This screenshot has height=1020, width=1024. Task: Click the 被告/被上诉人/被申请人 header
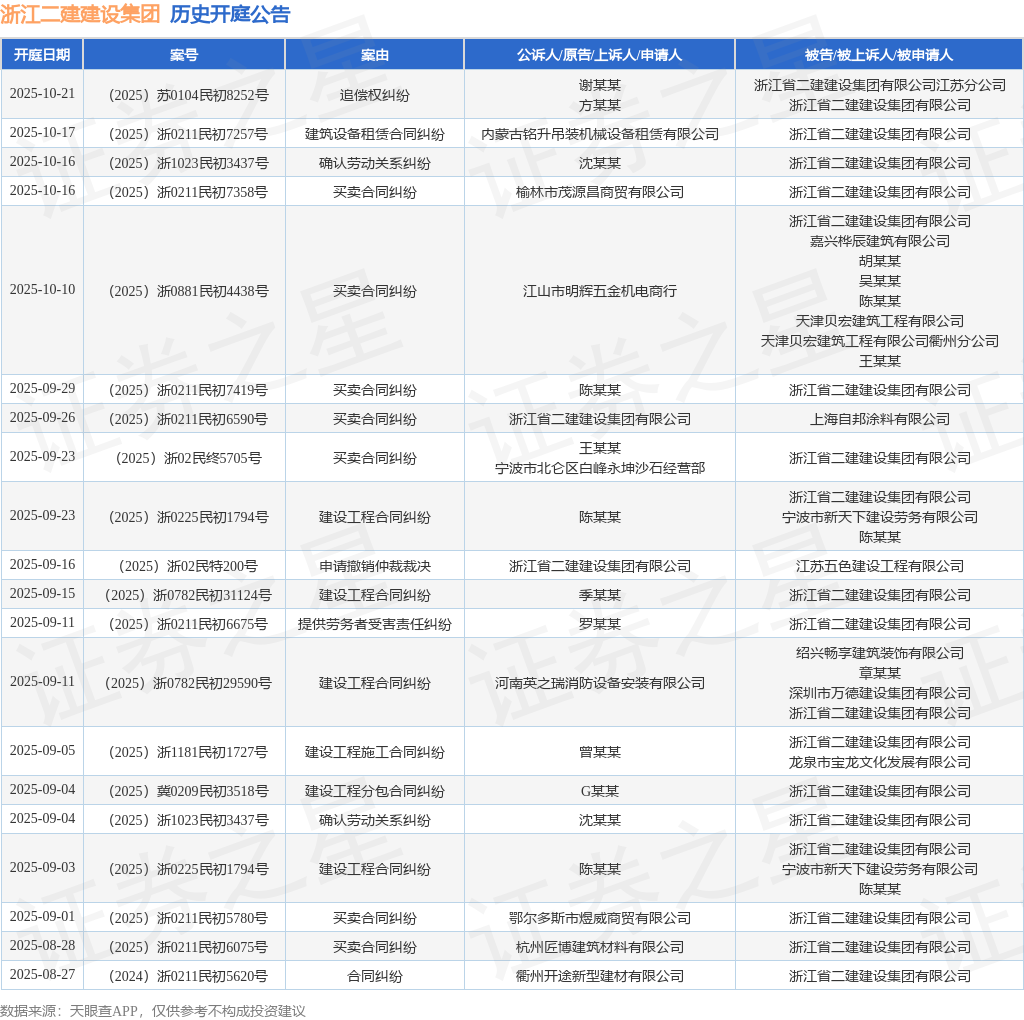[879, 55]
